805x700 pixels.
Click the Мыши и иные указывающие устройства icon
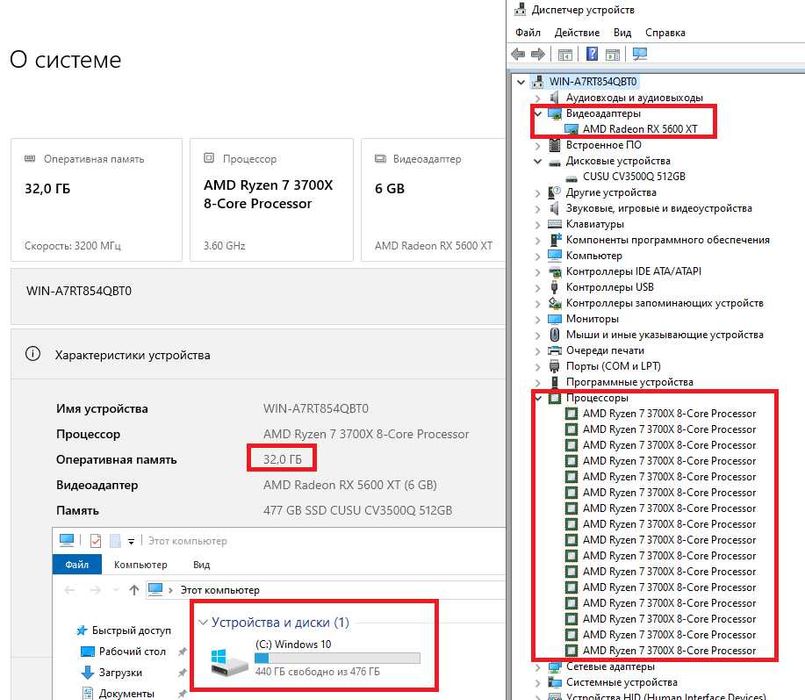click(554, 335)
